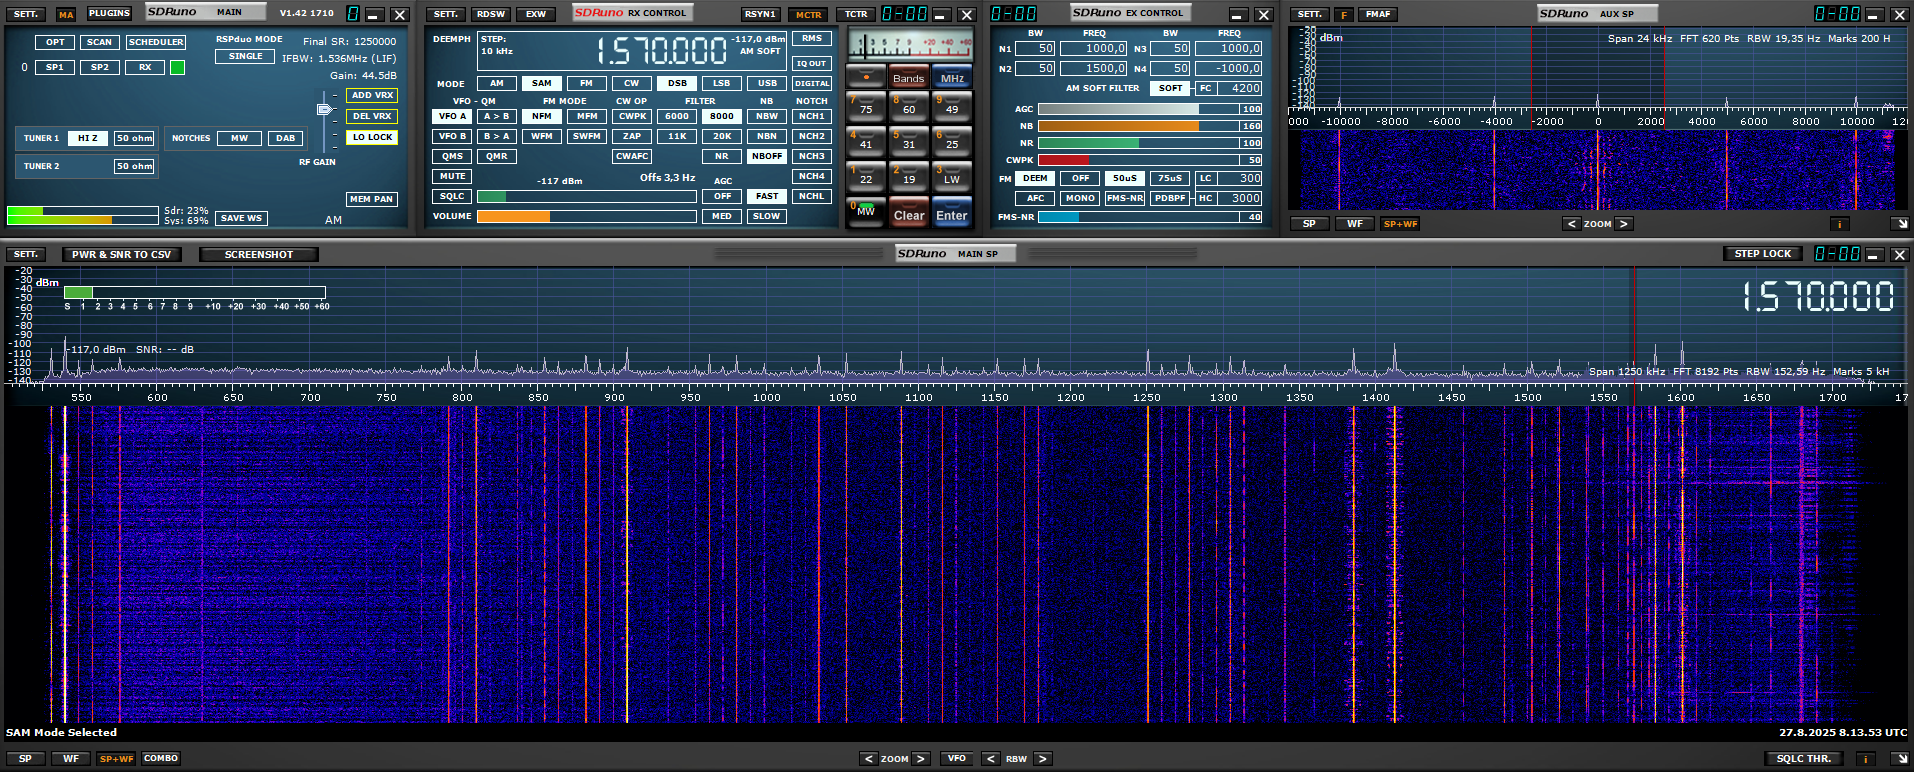Image resolution: width=1914 pixels, height=772 pixels.
Task: Click the orange F button in AUX SP
Action: pyautogui.click(x=1344, y=14)
